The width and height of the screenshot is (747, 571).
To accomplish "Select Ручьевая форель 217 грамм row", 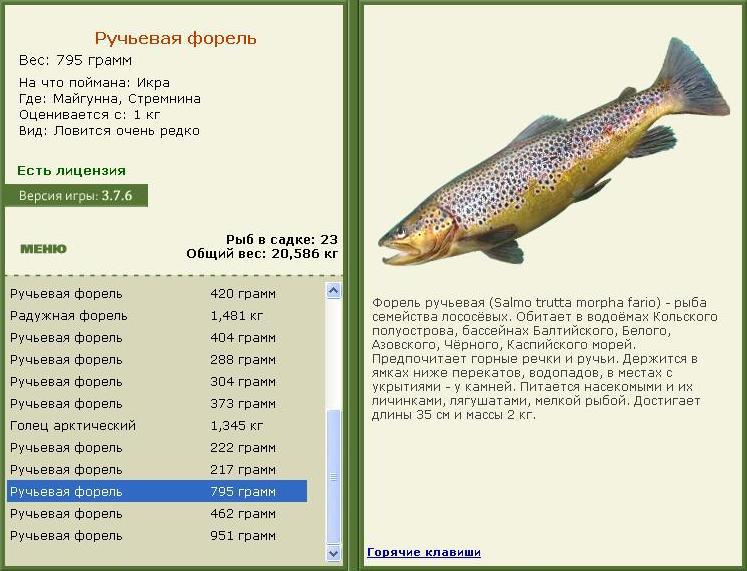I will pos(157,470).
